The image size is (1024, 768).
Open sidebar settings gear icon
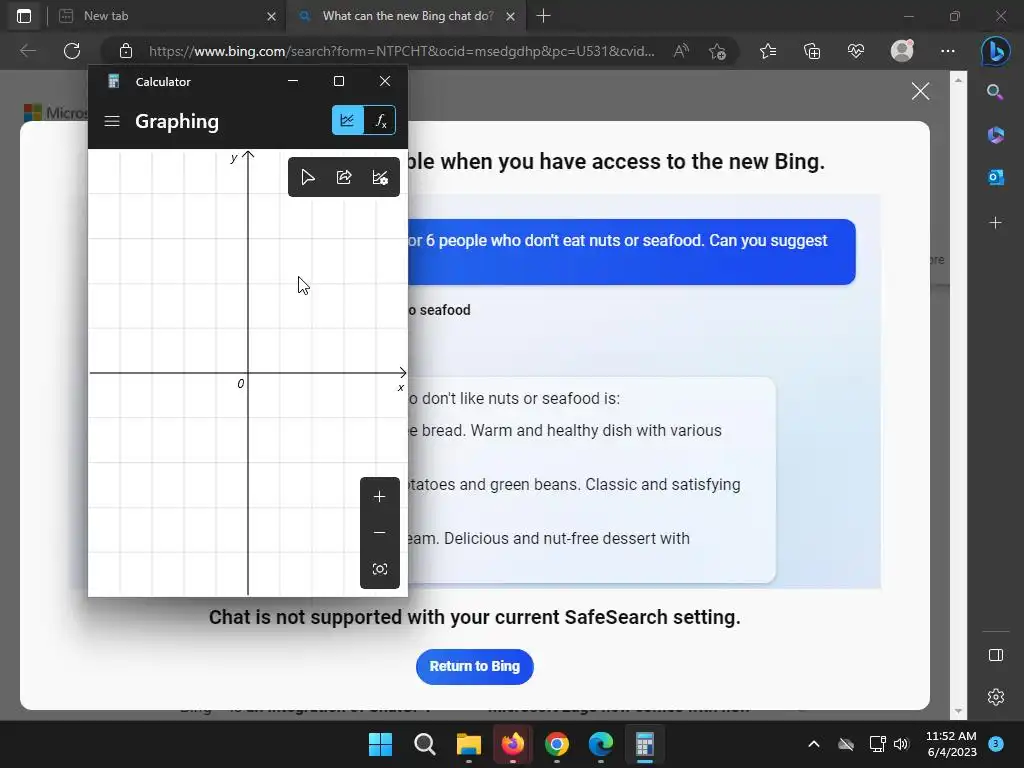(x=995, y=697)
